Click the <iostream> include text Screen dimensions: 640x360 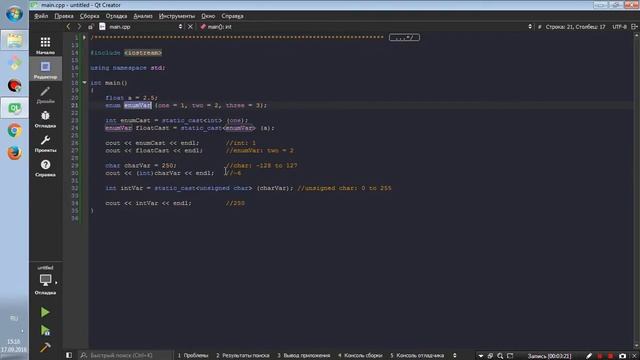pos(143,53)
